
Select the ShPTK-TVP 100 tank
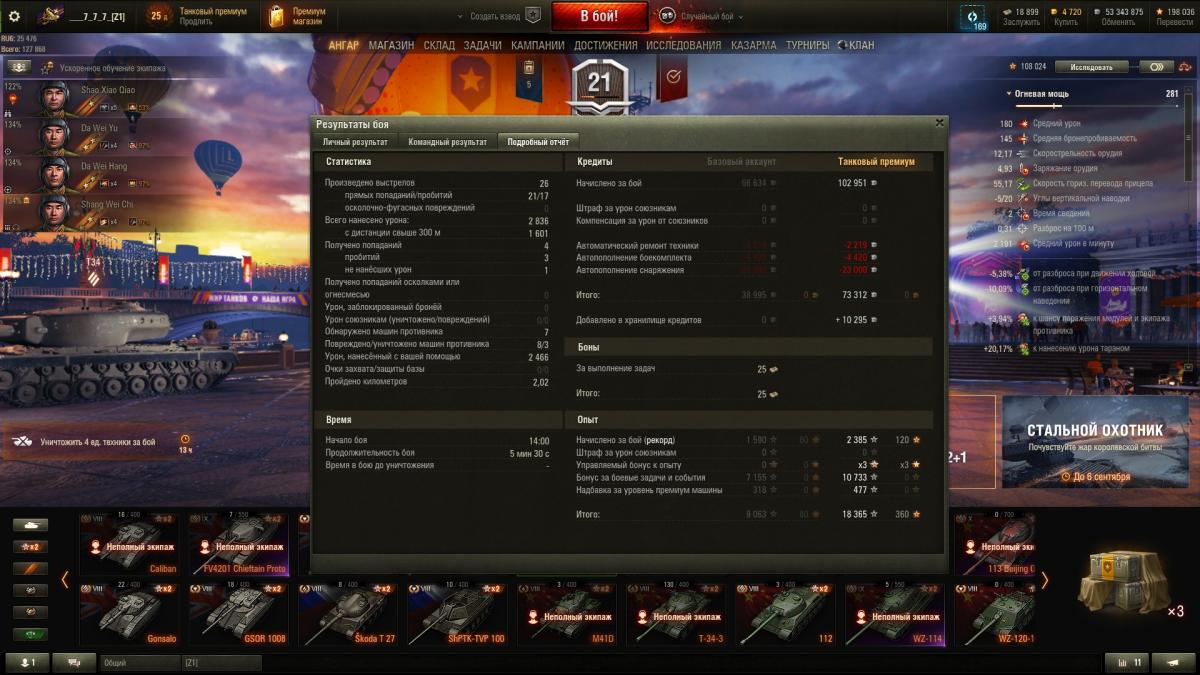click(457, 614)
